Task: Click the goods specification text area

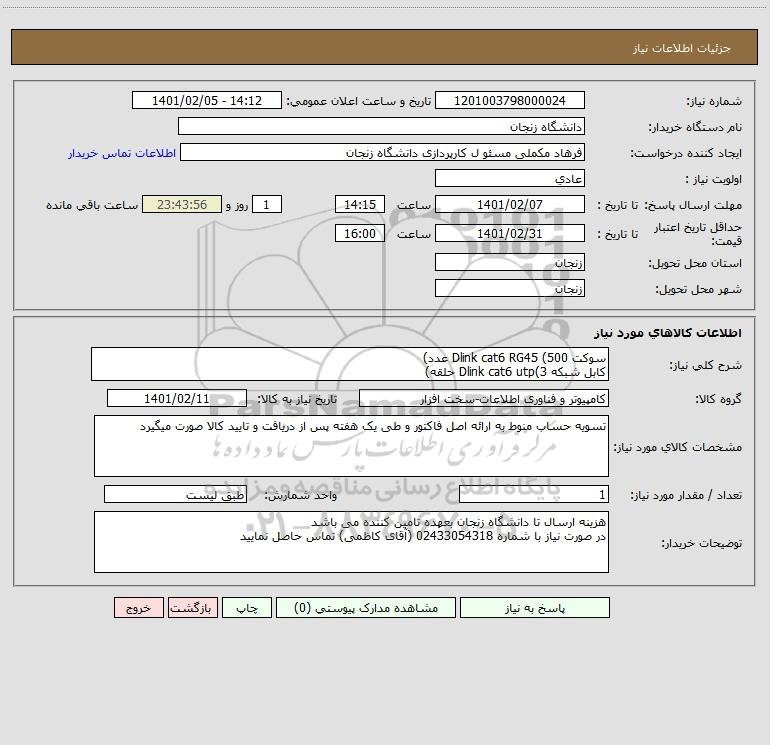Action: (351, 446)
